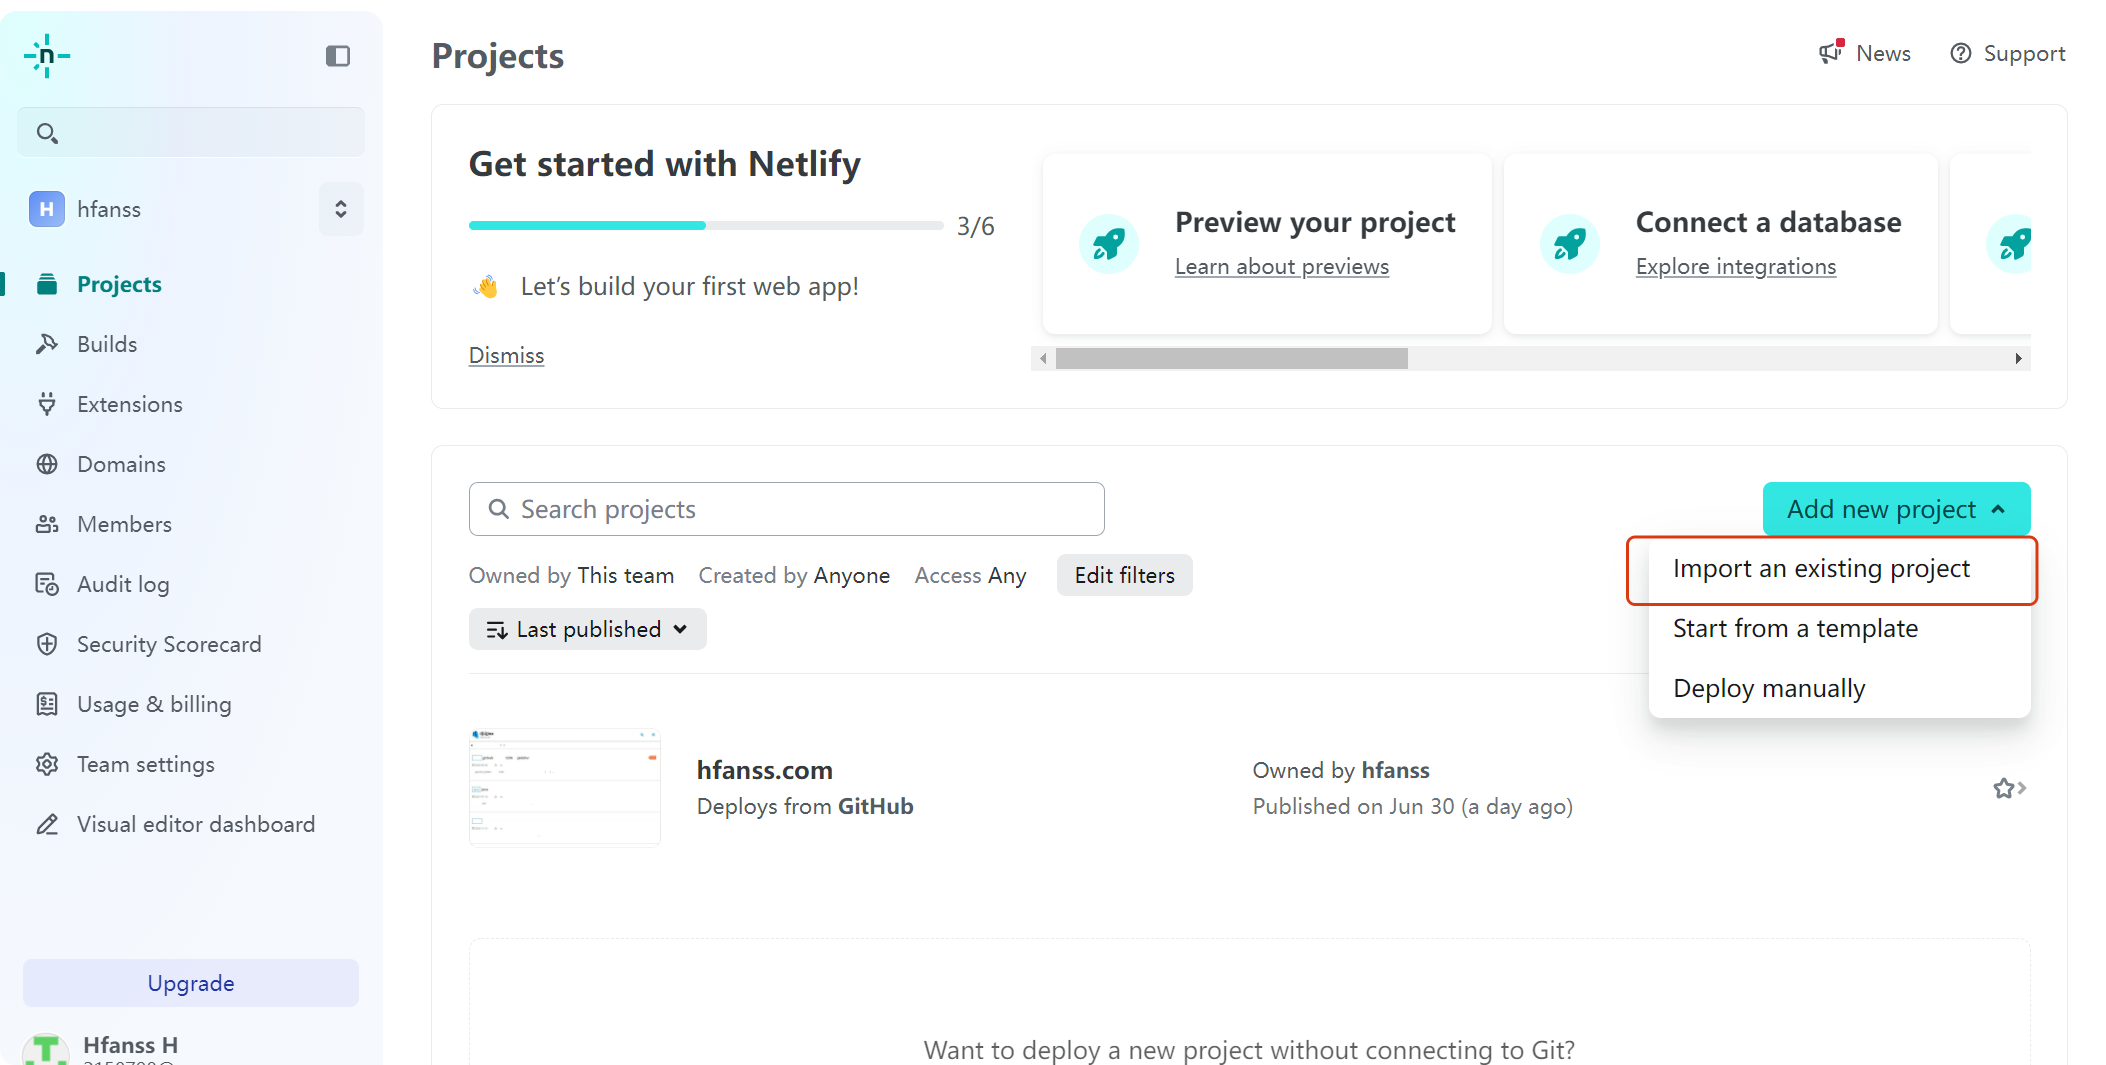Click the Builds hammer icon

click(x=47, y=344)
